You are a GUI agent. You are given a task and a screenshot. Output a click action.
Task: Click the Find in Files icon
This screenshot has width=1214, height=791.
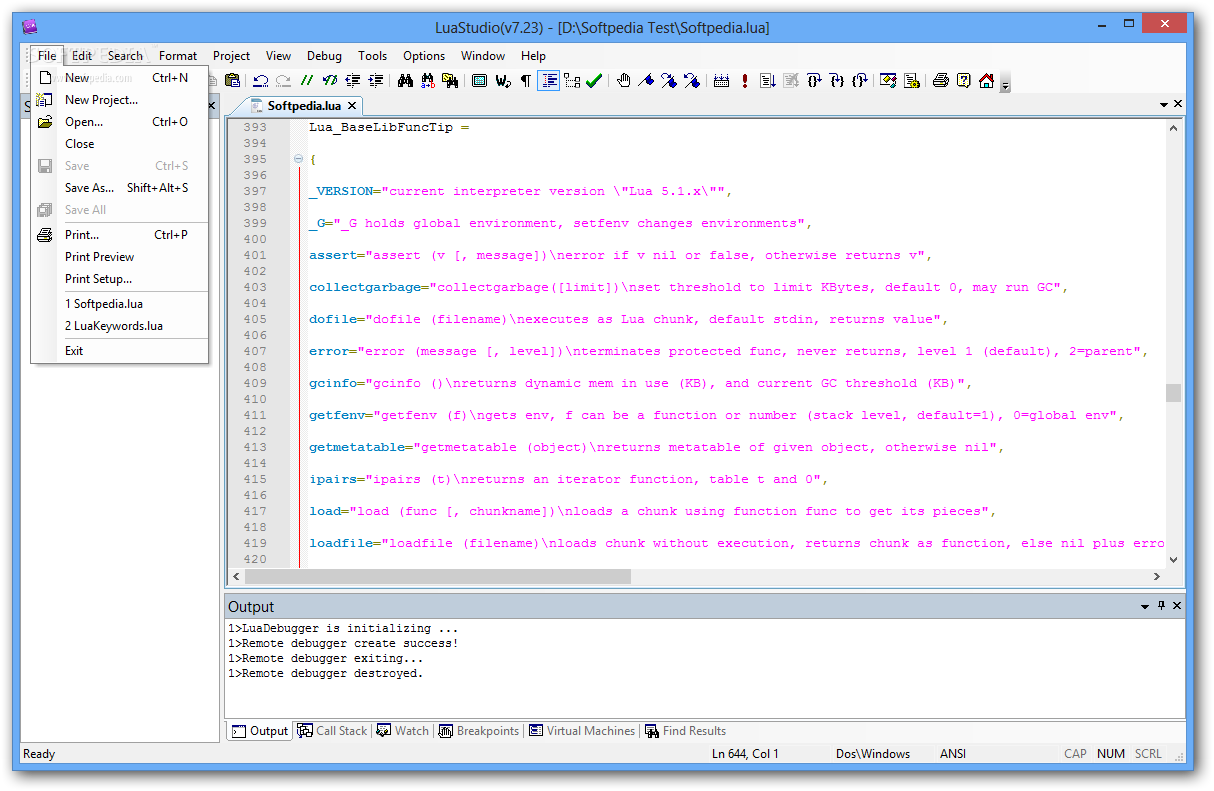(x=451, y=81)
